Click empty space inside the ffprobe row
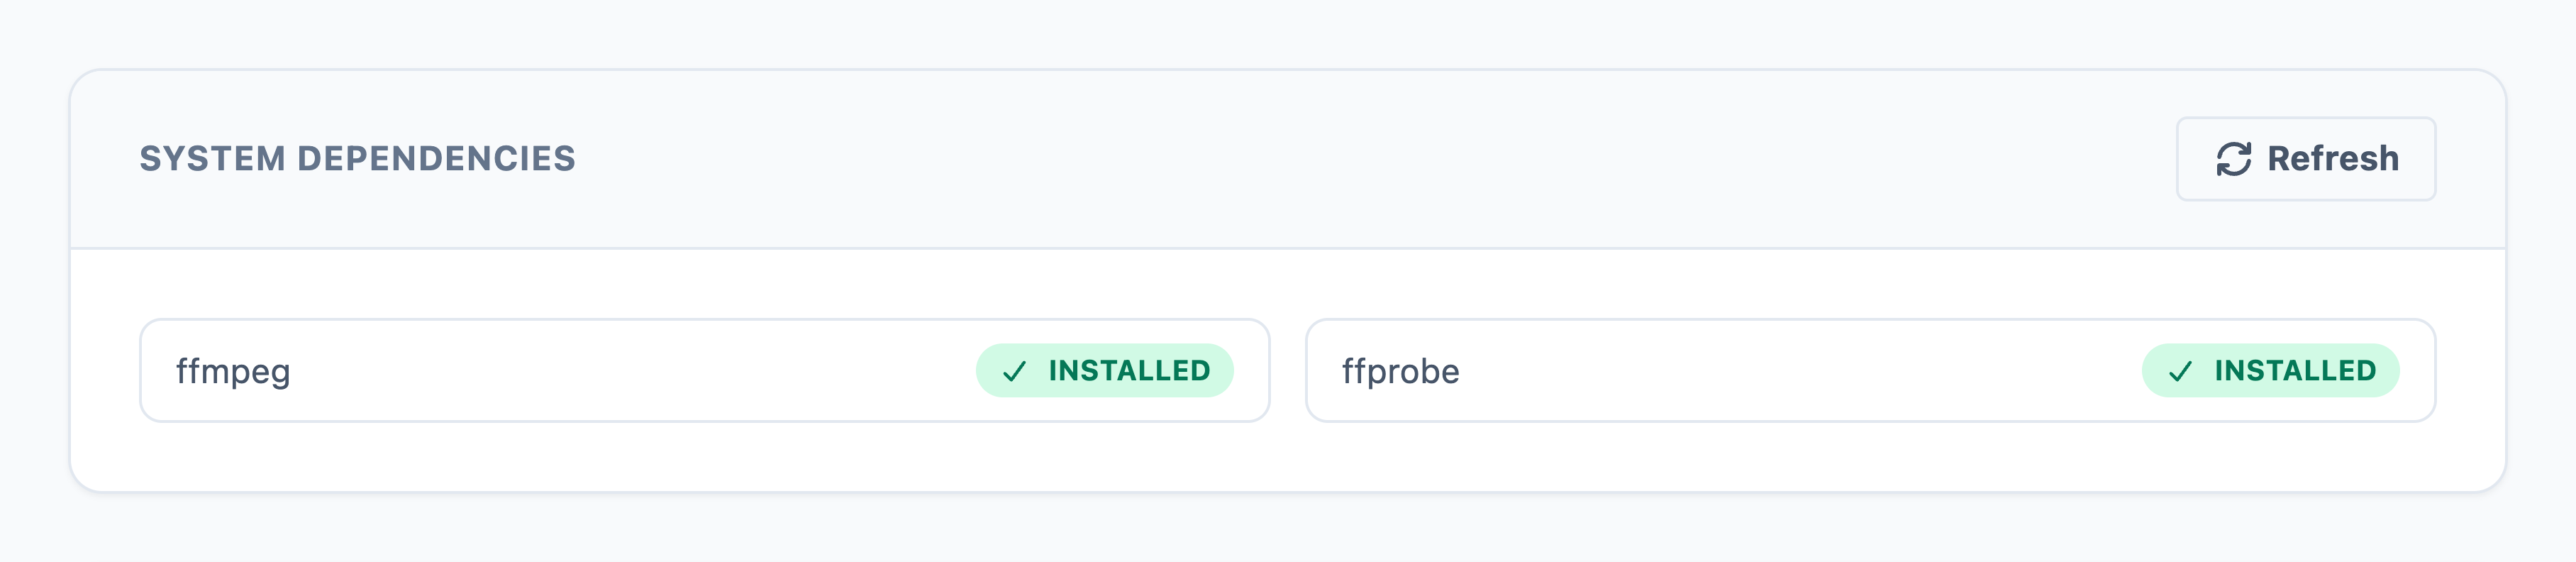Image resolution: width=2576 pixels, height=562 pixels. (x=1800, y=371)
